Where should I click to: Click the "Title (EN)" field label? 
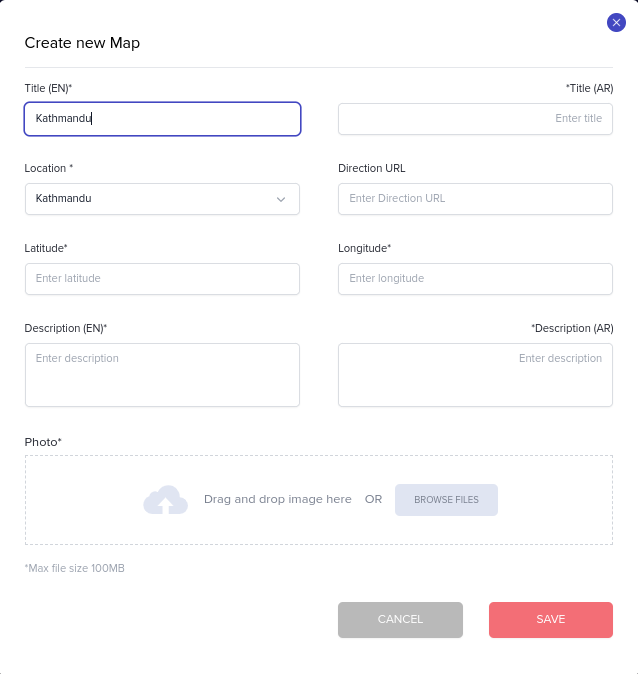click(48, 88)
